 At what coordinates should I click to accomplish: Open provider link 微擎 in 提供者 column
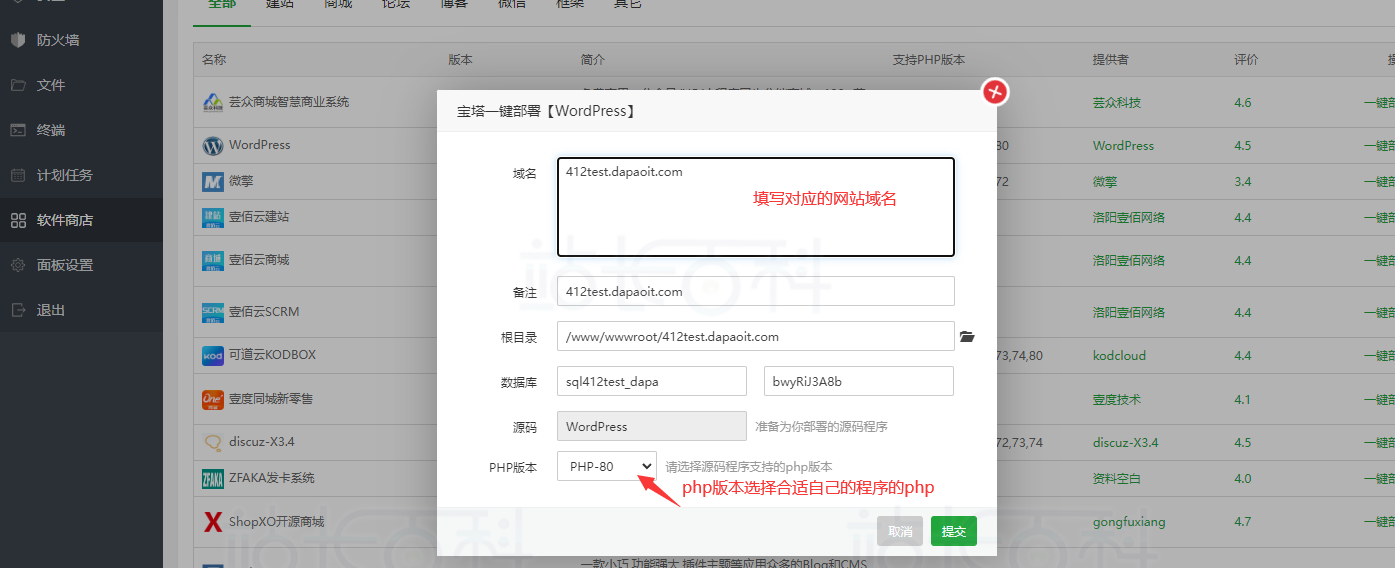(x=1105, y=182)
